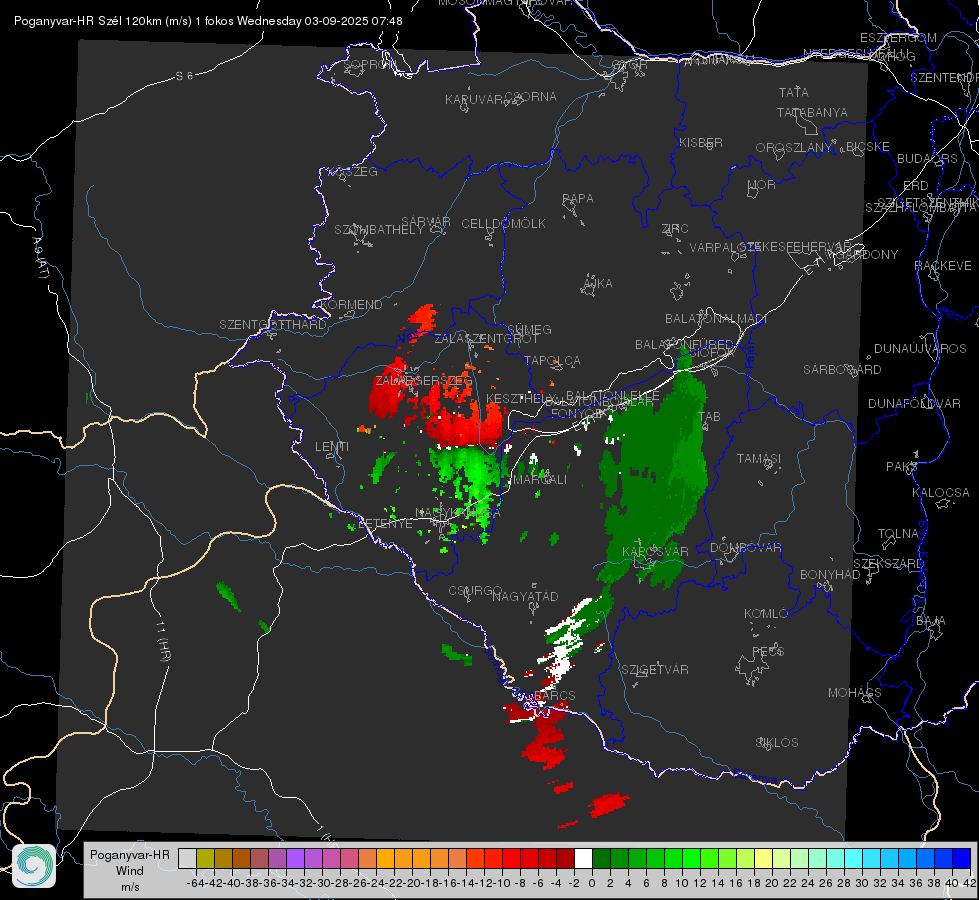Click the CSURGO city label

click(x=475, y=590)
